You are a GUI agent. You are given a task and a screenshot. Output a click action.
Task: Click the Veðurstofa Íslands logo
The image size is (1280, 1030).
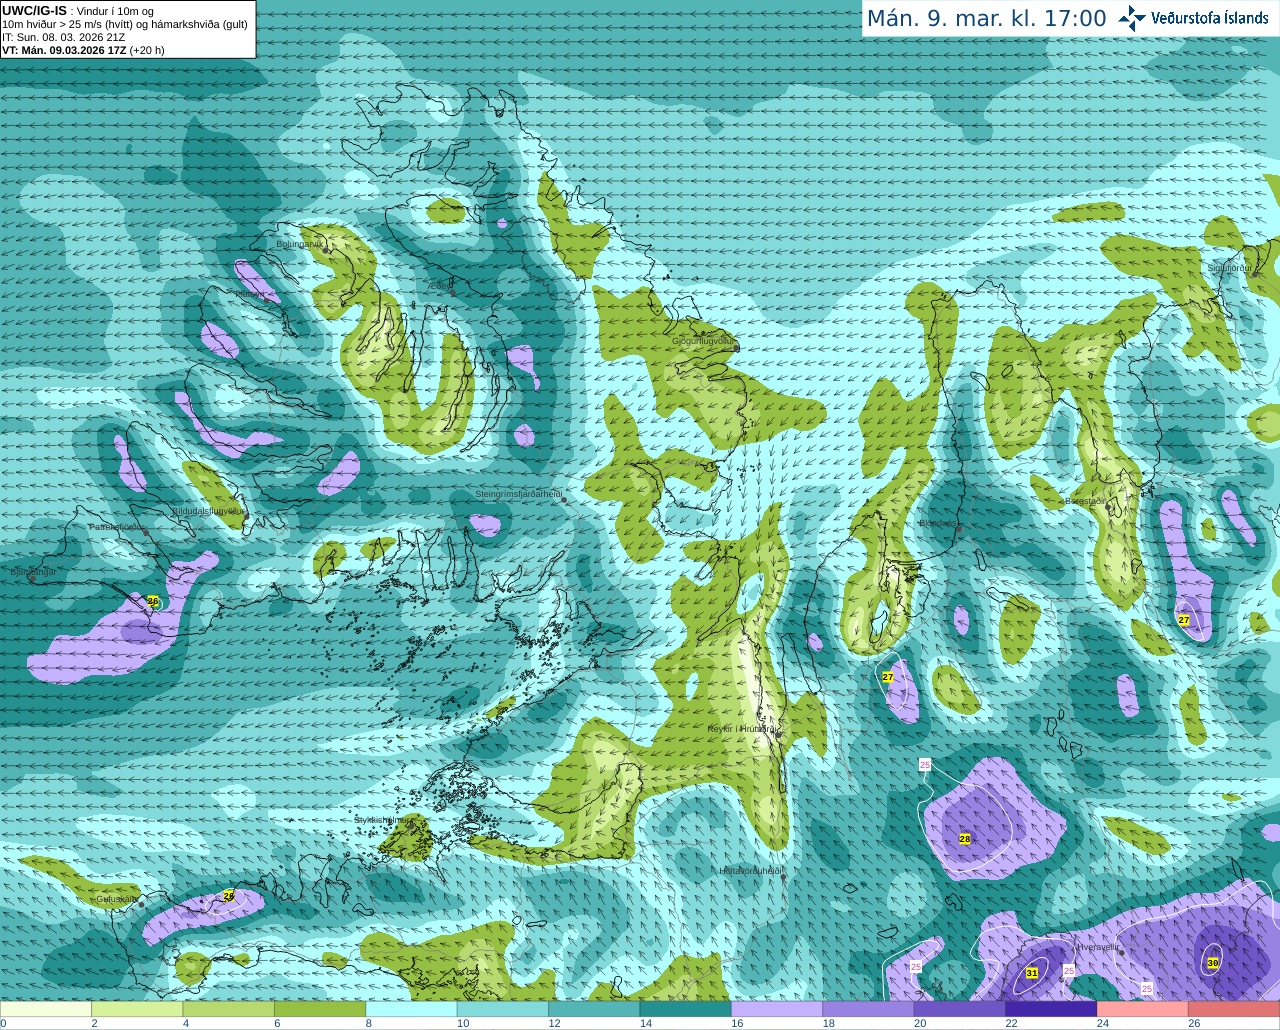click(x=1194, y=18)
